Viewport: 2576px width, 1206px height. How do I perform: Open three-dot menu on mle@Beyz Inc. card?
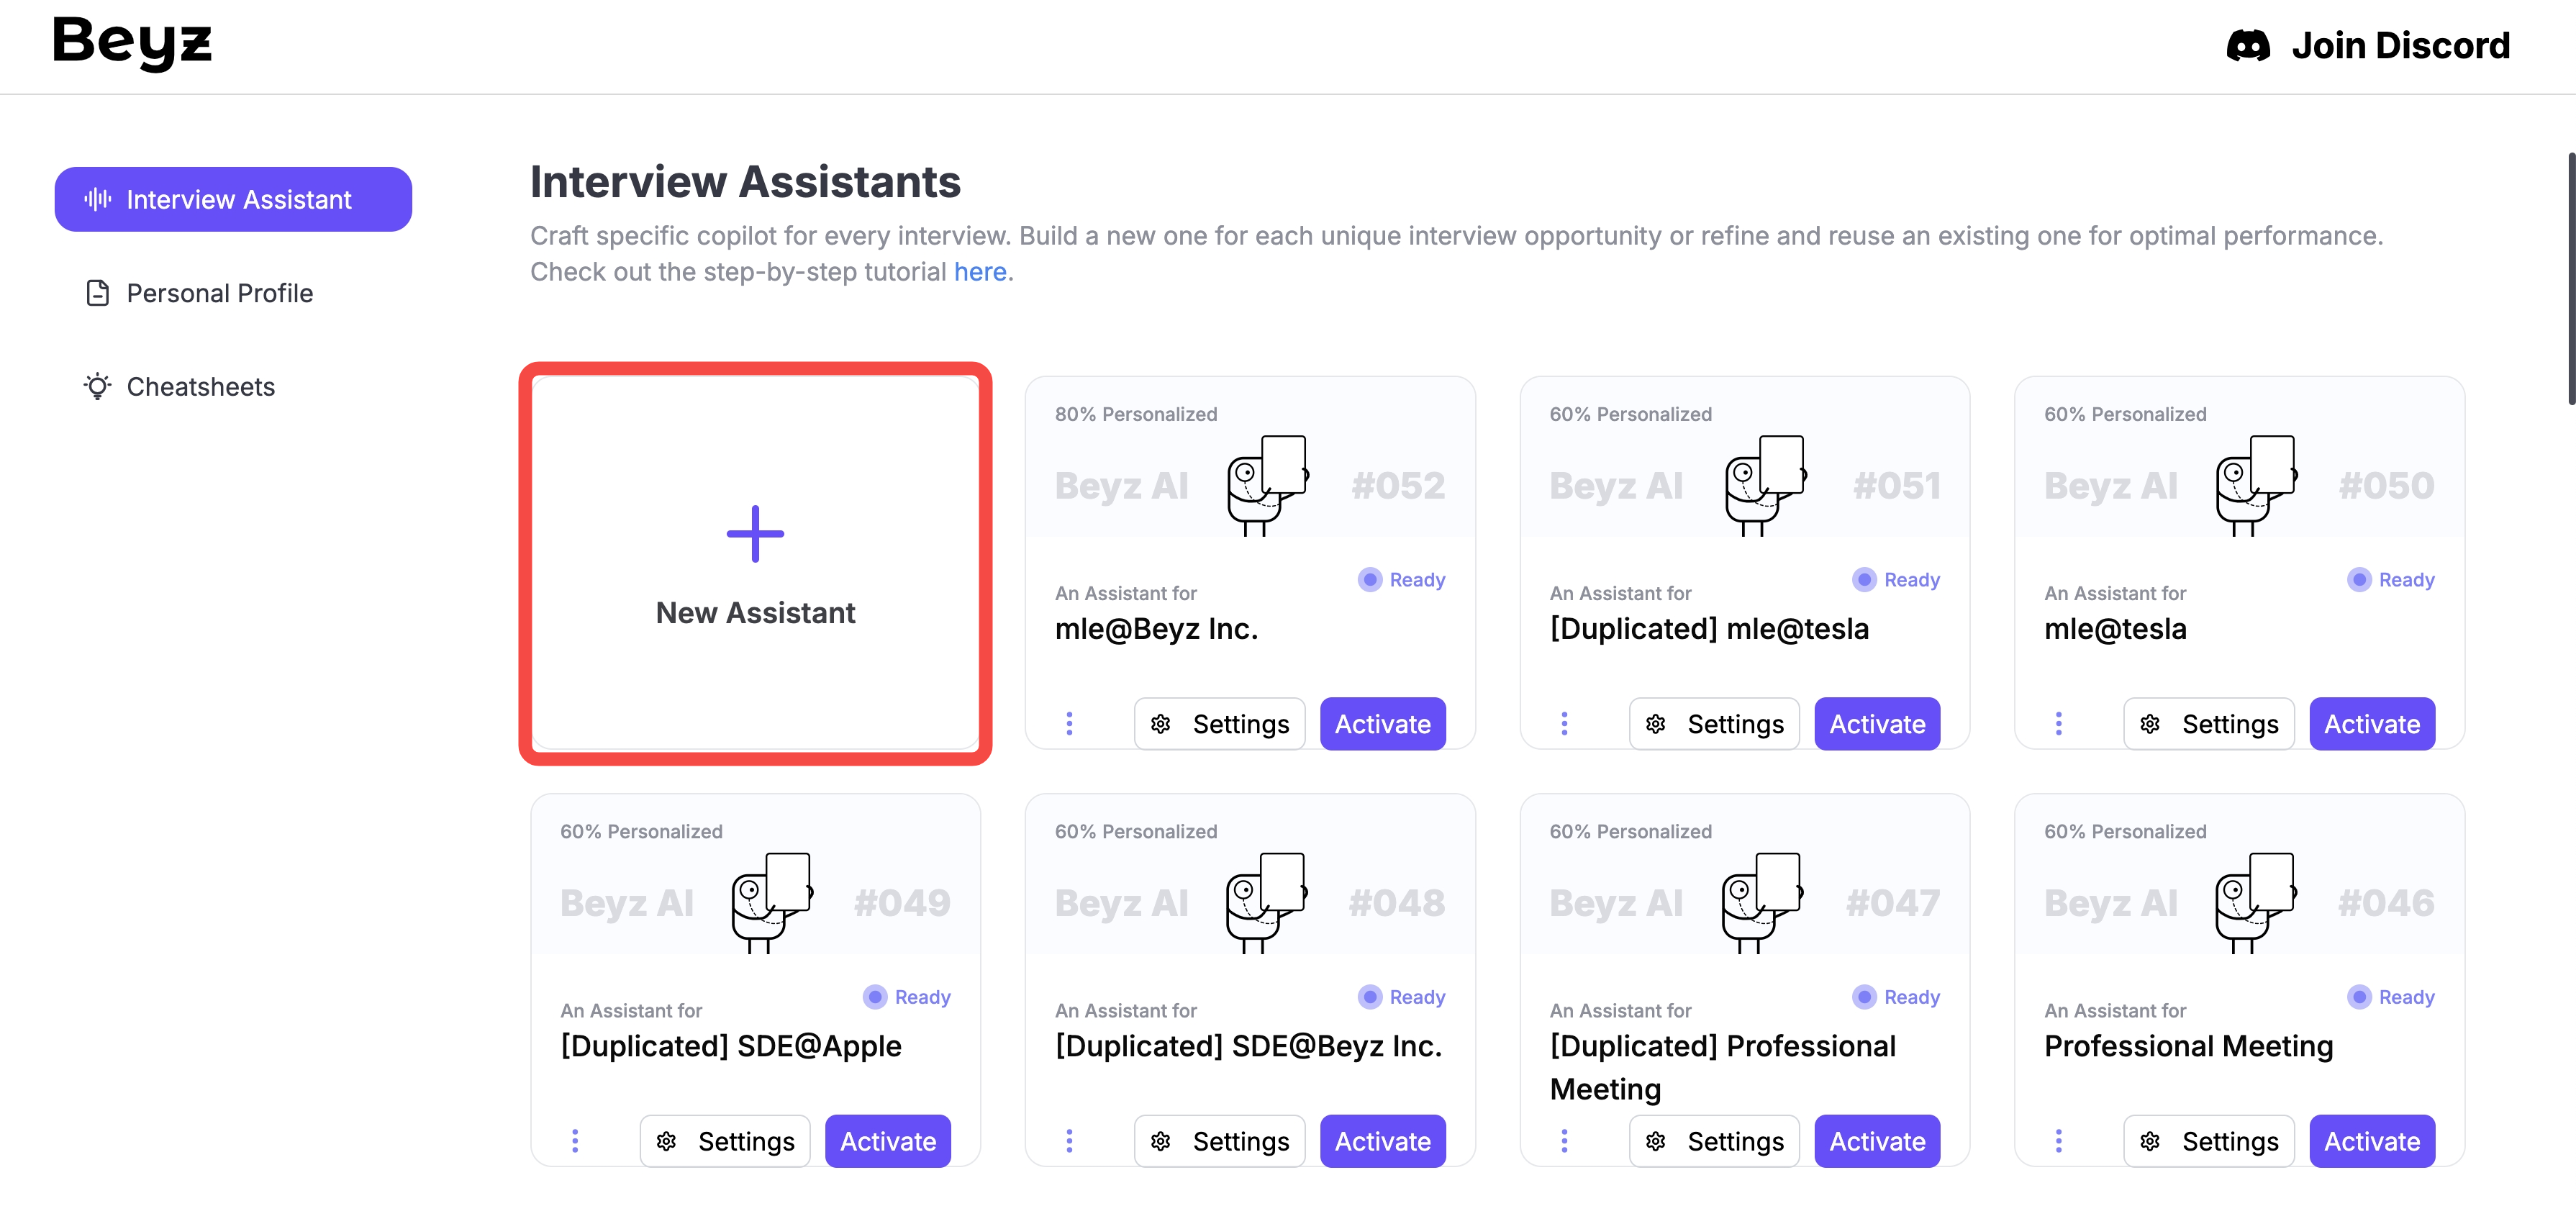1069,723
